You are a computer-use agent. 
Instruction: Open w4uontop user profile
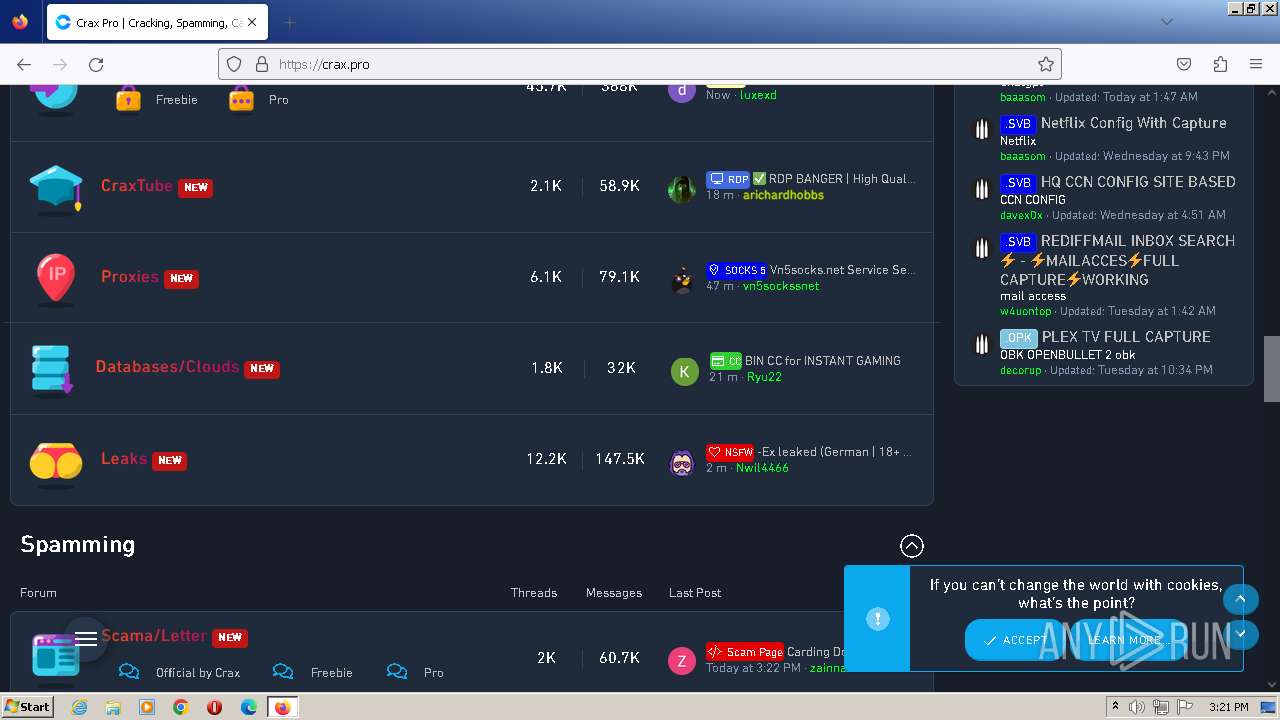pos(1025,311)
